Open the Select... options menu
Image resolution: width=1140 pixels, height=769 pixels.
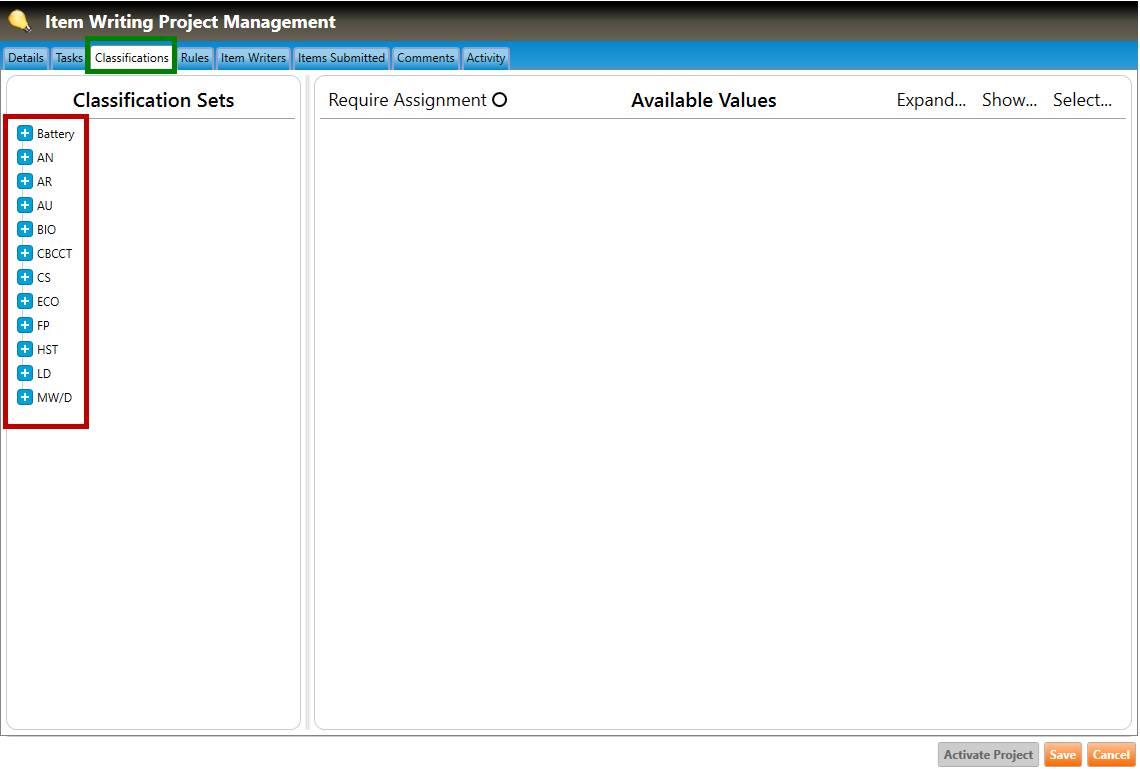click(x=1082, y=100)
